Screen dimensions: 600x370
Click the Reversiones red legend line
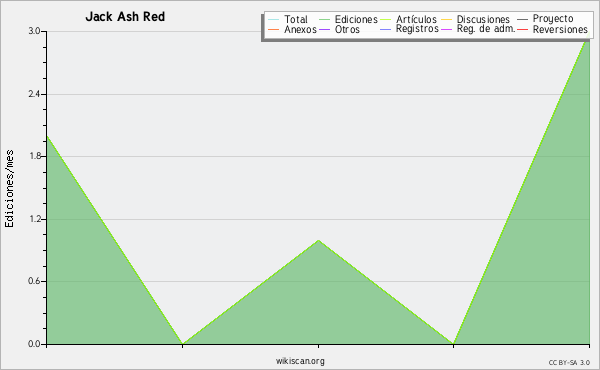(x=523, y=29)
